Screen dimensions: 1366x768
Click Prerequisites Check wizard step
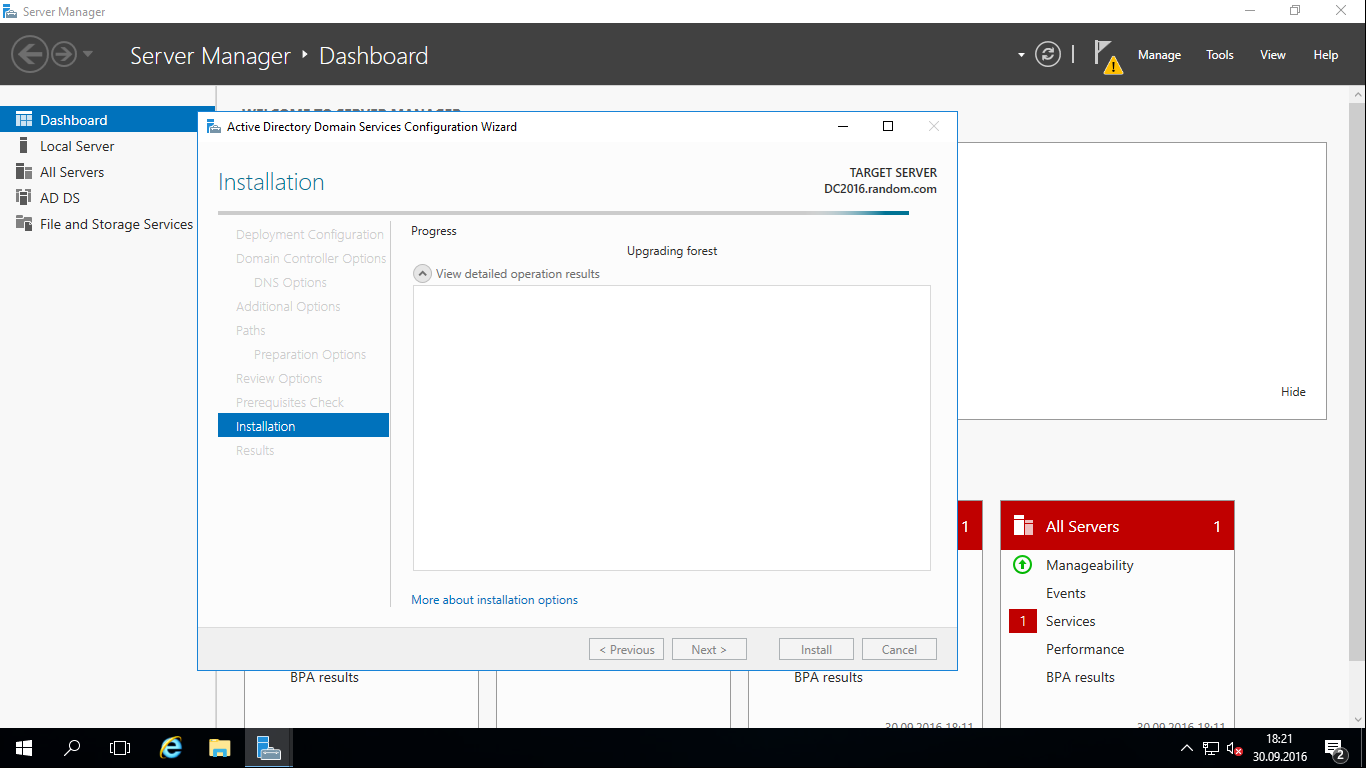click(290, 402)
